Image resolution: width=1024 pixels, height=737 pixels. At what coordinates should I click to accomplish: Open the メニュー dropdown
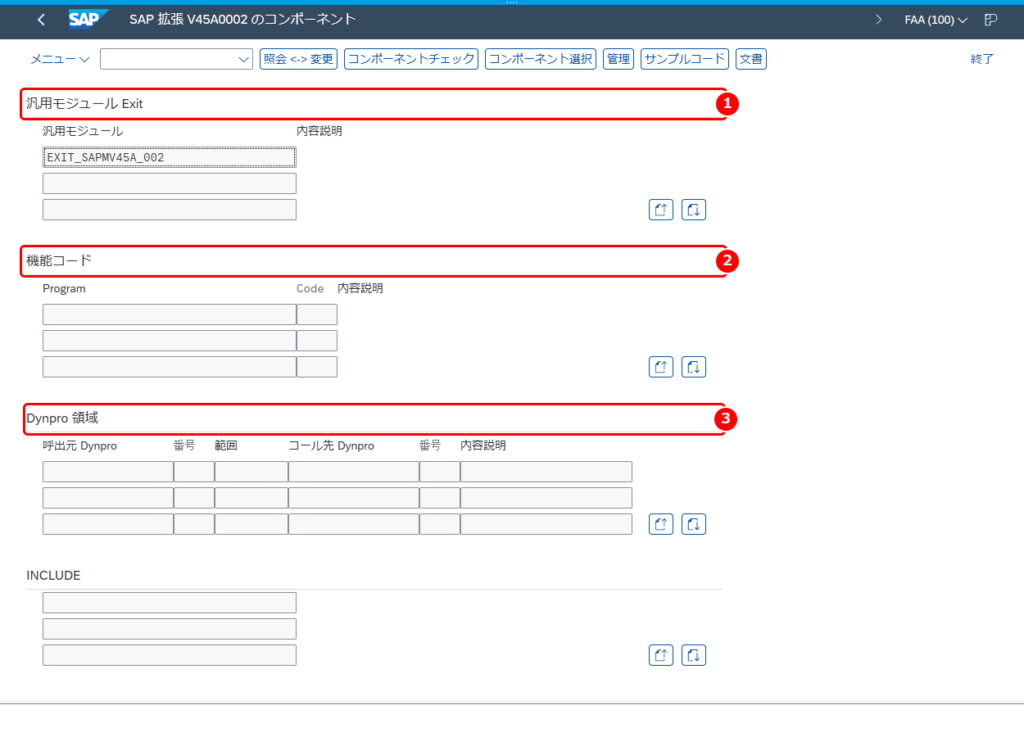59,59
